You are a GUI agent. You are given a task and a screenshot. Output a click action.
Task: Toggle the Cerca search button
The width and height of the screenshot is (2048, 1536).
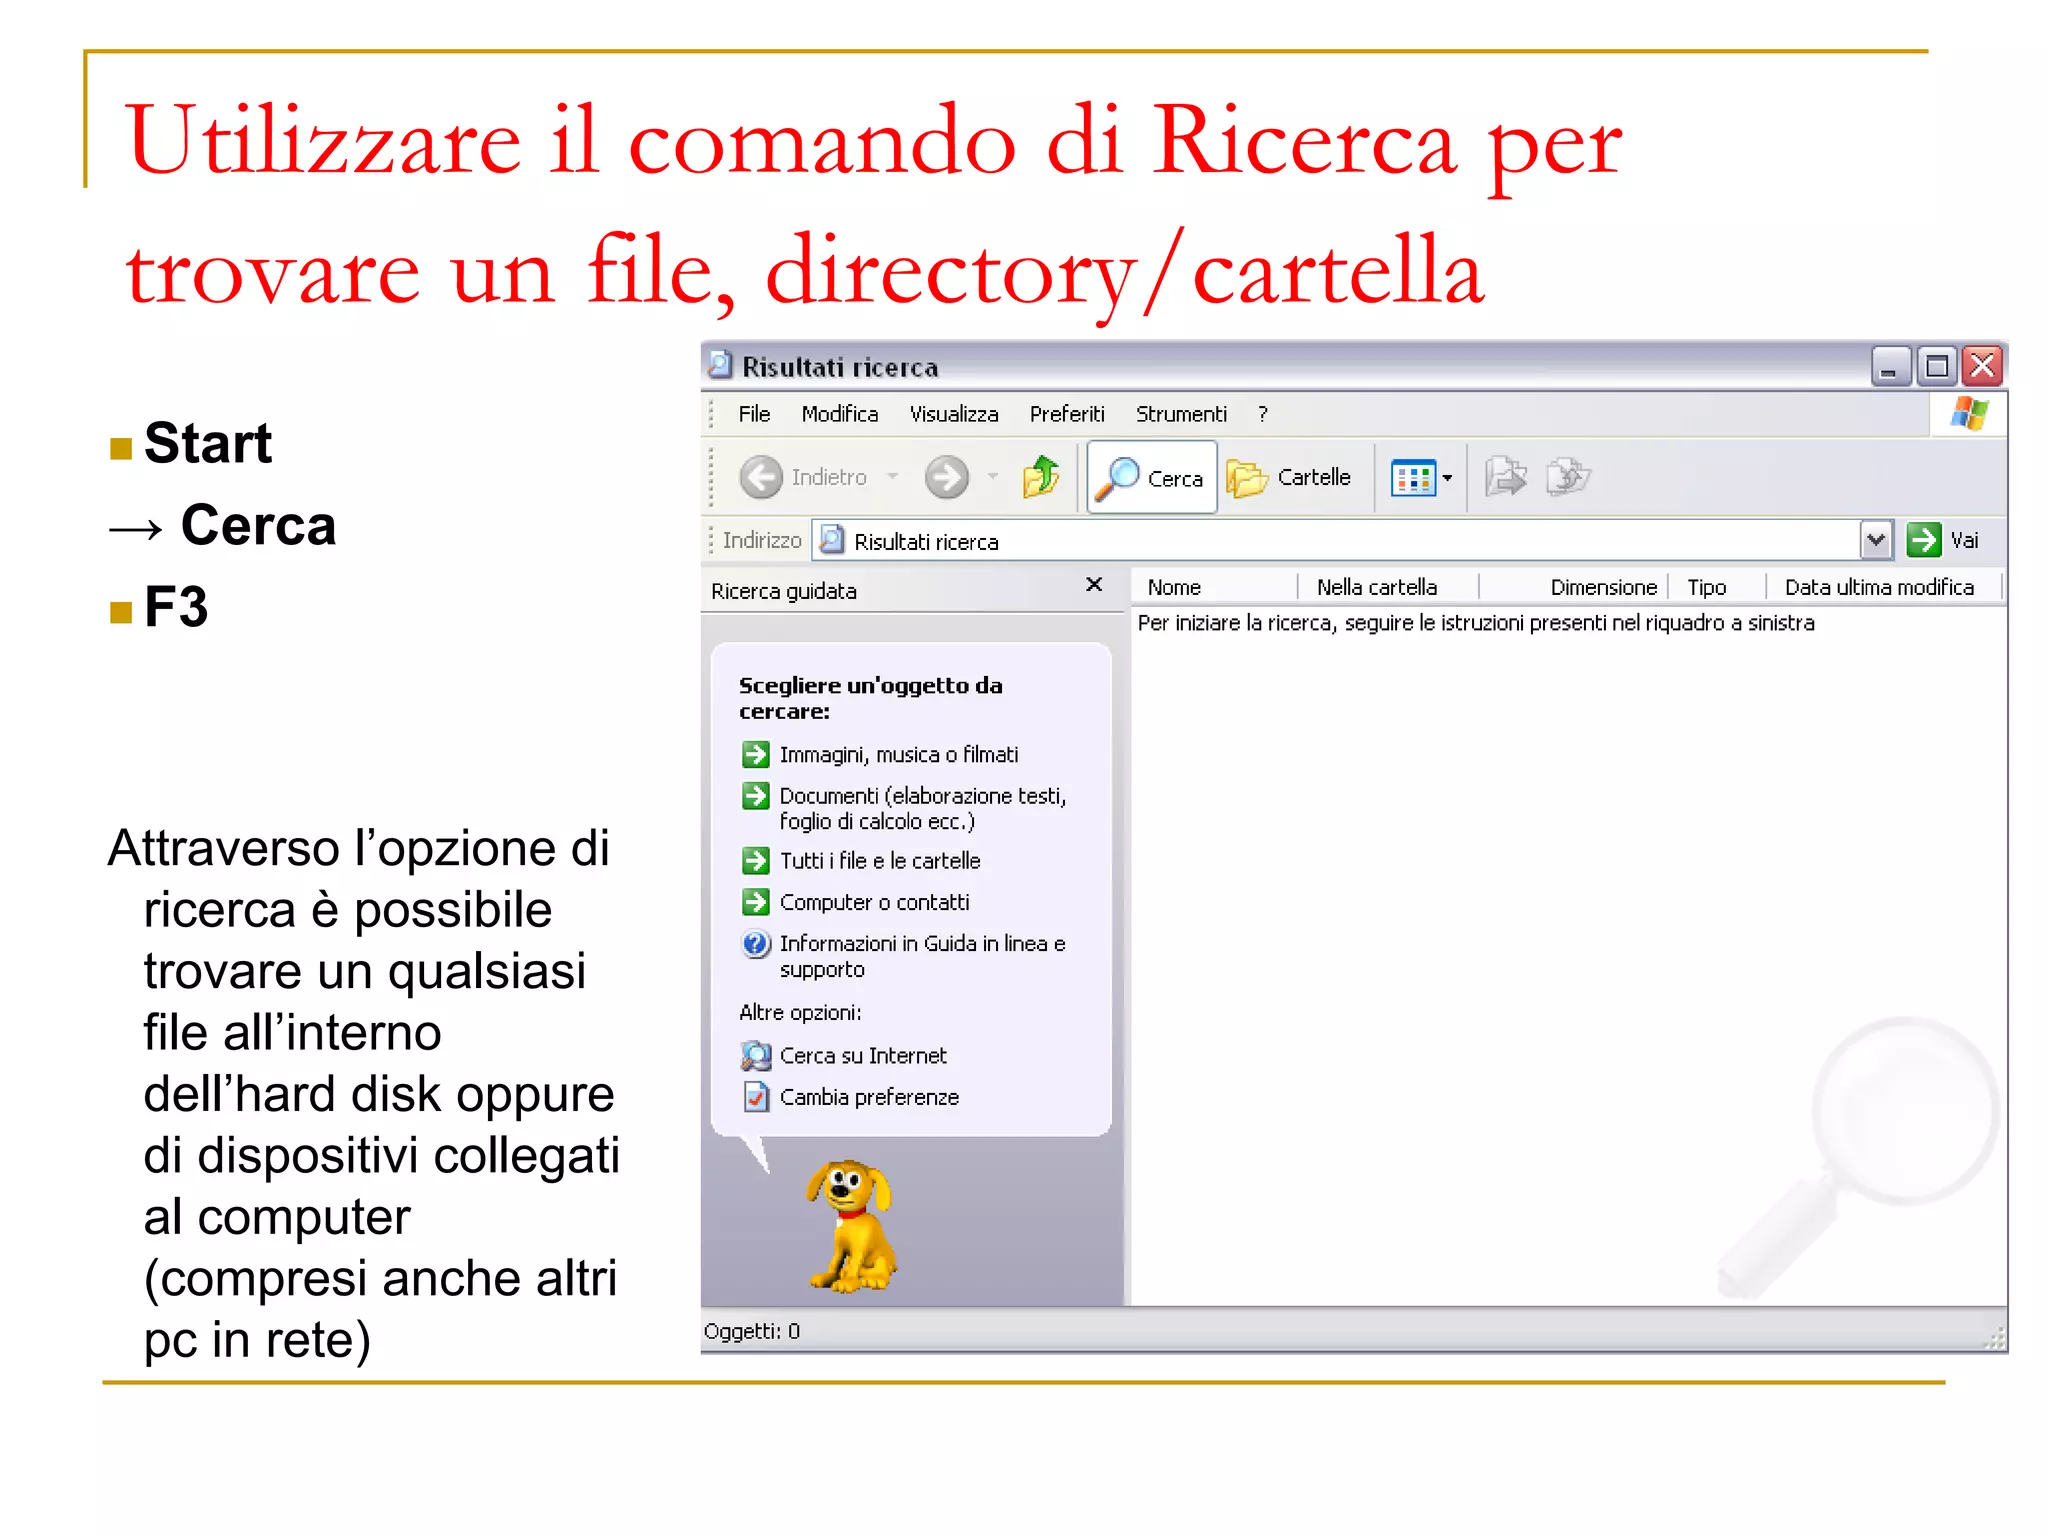(x=1152, y=478)
